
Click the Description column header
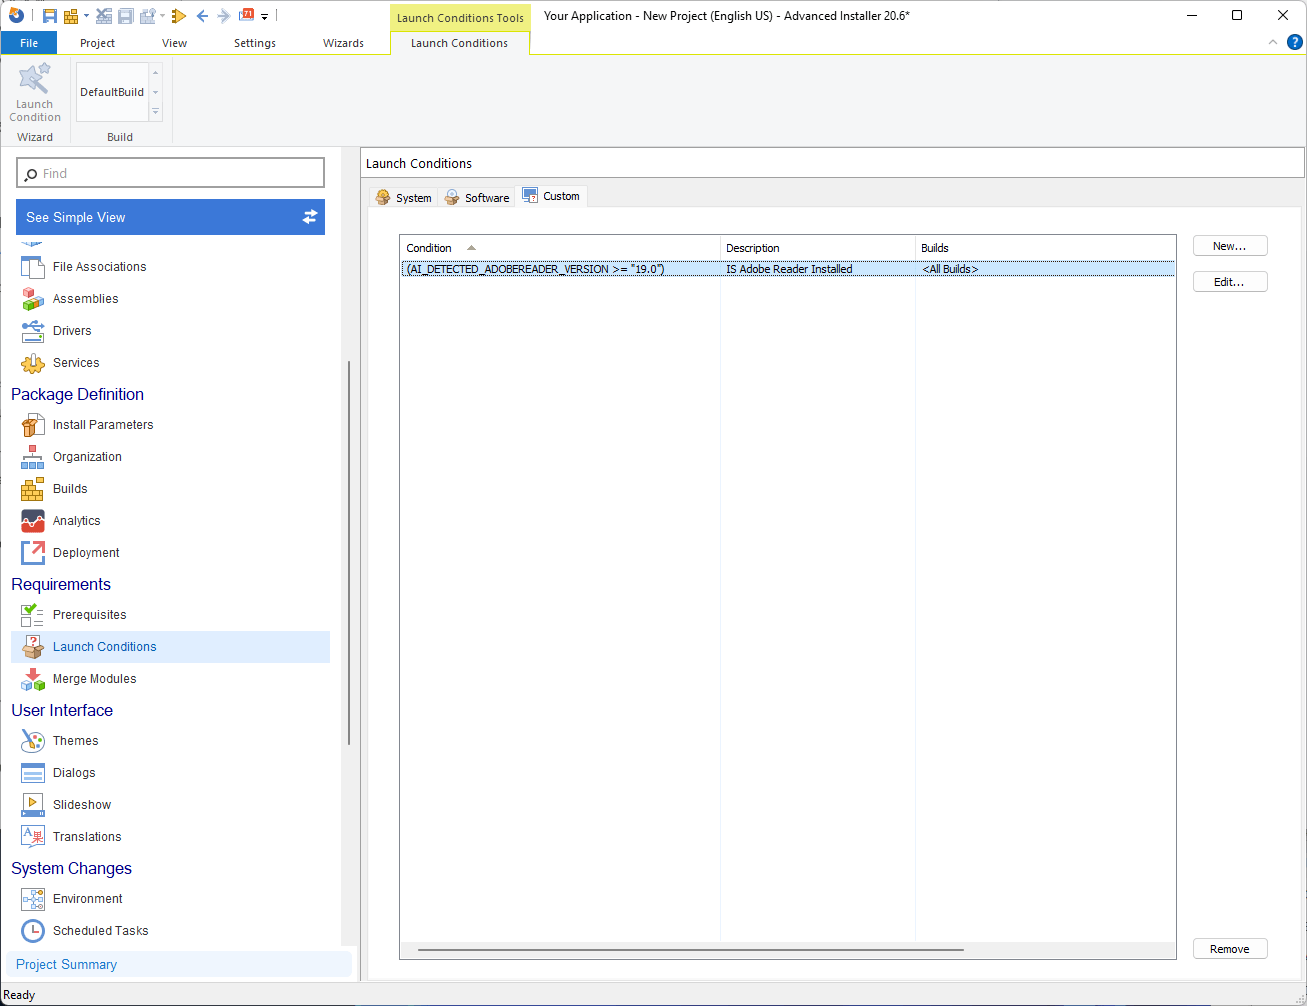pyautogui.click(x=818, y=248)
